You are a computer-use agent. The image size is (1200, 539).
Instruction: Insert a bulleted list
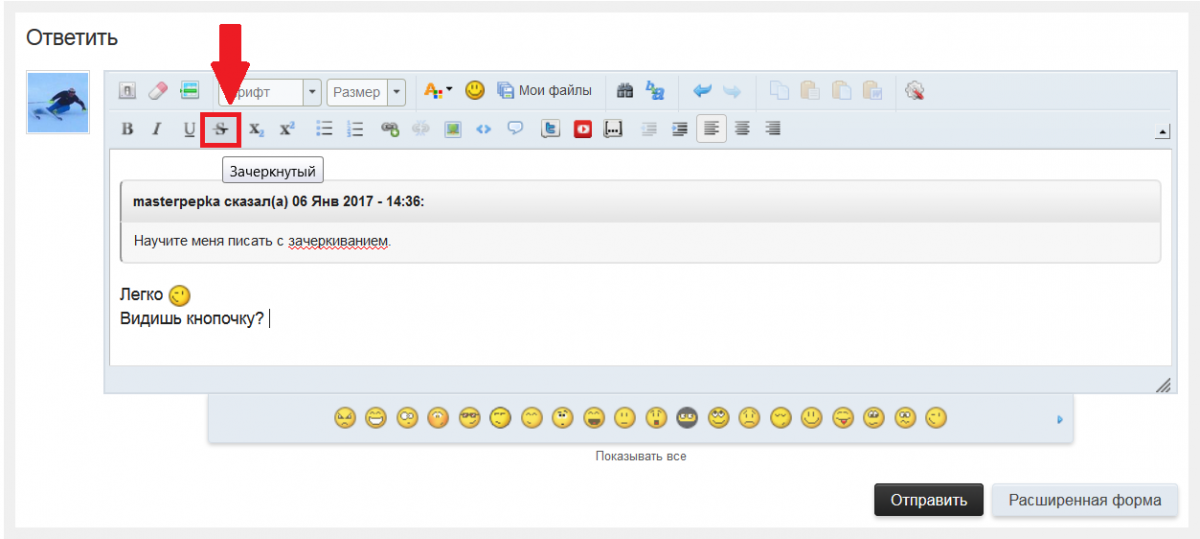[x=324, y=129]
